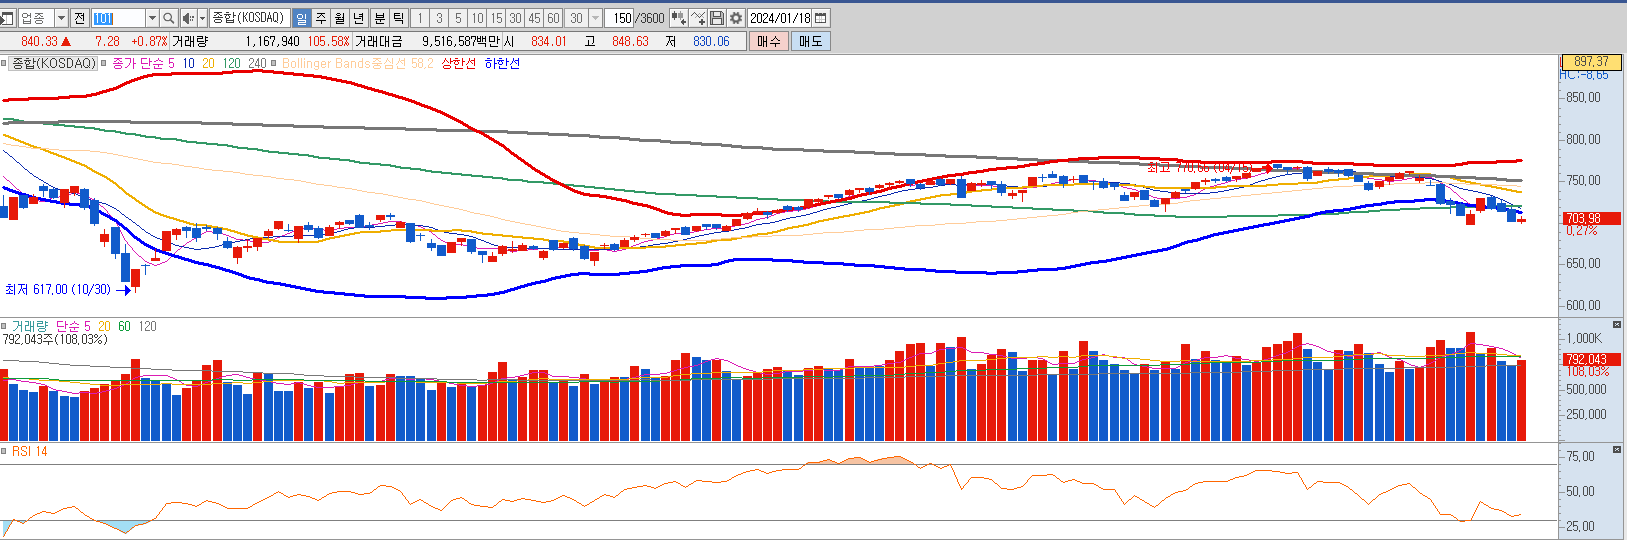Choose the 10 interval button
Viewport: 1627px width, 540px height.
click(x=477, y=18)
